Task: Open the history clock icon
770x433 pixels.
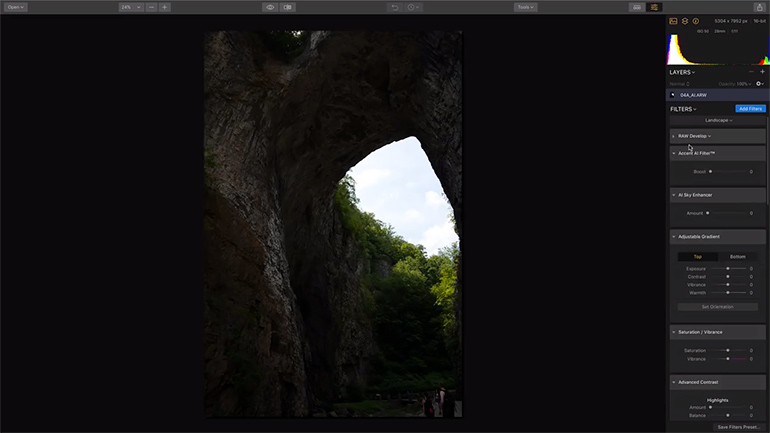Action: pyautogui.click(x=413, y=7)
